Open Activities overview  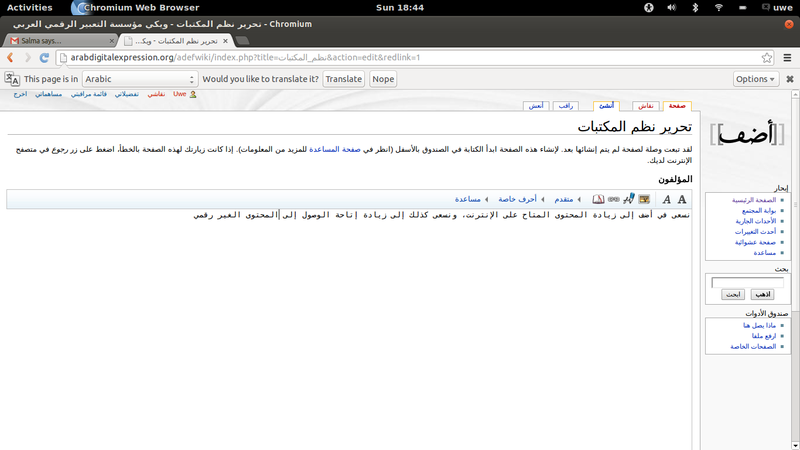click(30, 8)
